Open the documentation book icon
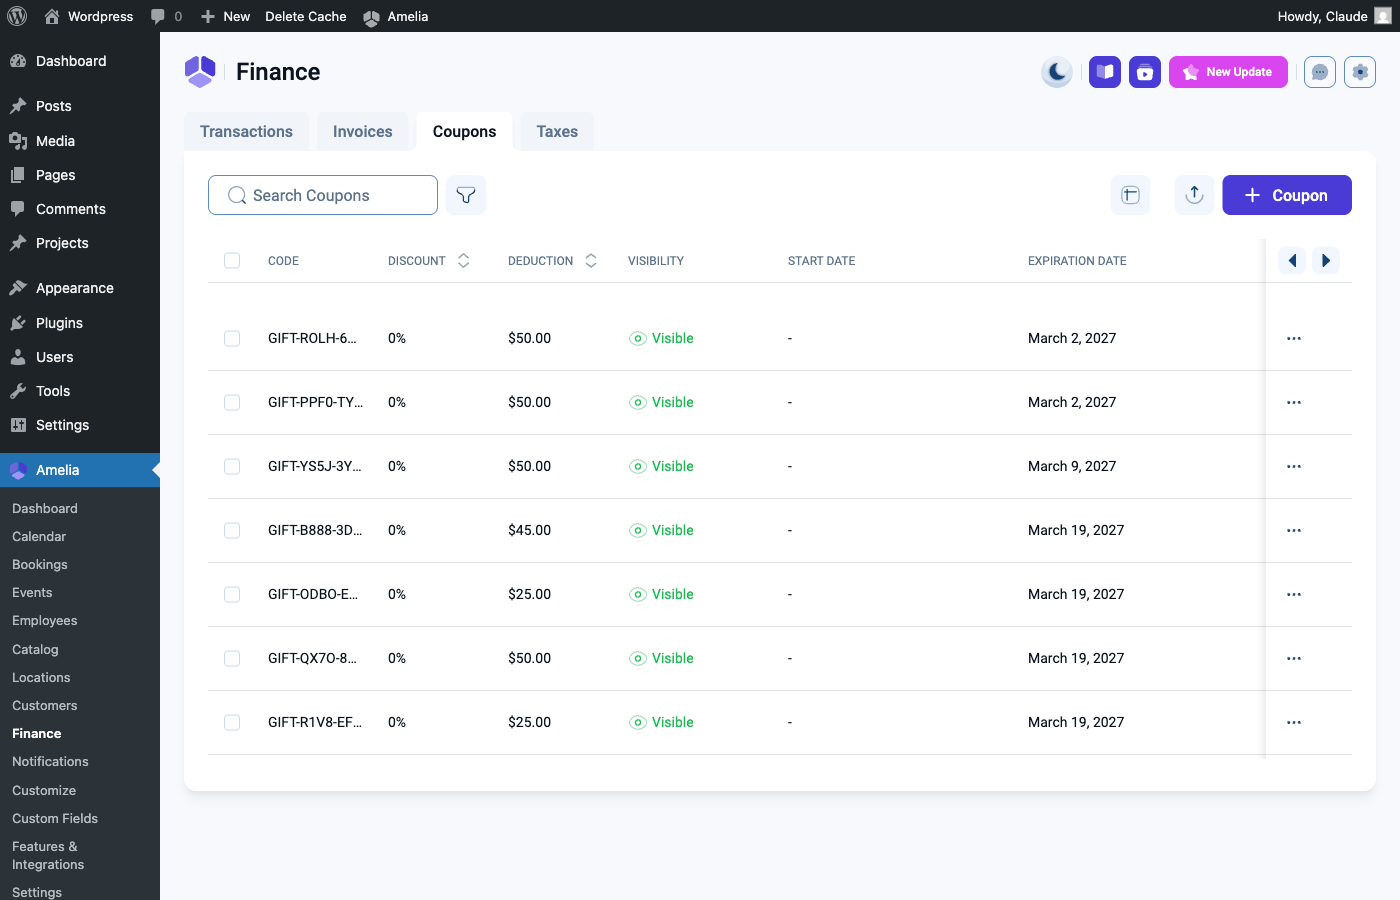1400x900 pixels. [1105, 72]
